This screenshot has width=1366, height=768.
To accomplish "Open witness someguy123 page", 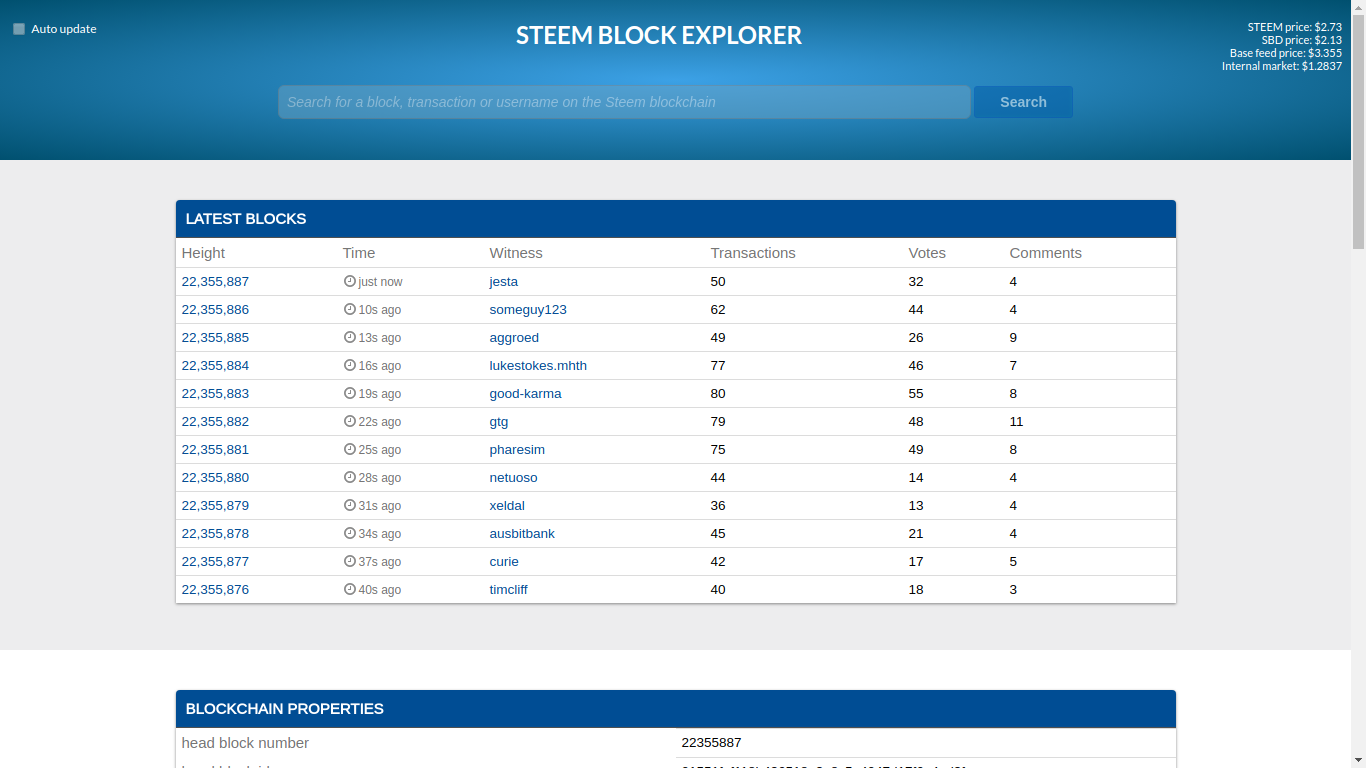I will [x=527, y=310].
